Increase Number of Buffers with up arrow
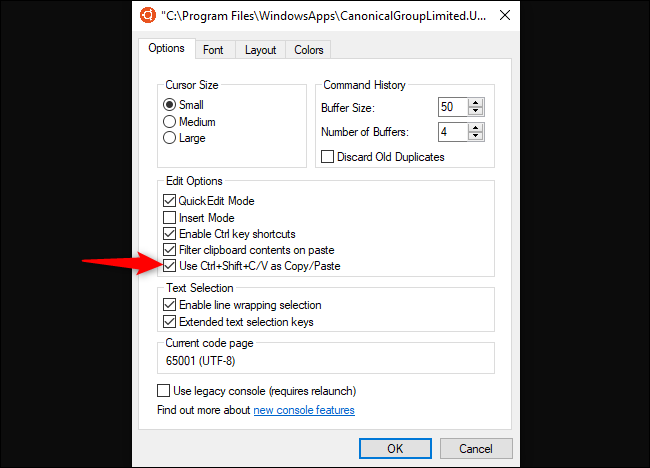The width and height of the screenshot is (650, 468). [x=475, y=128]
